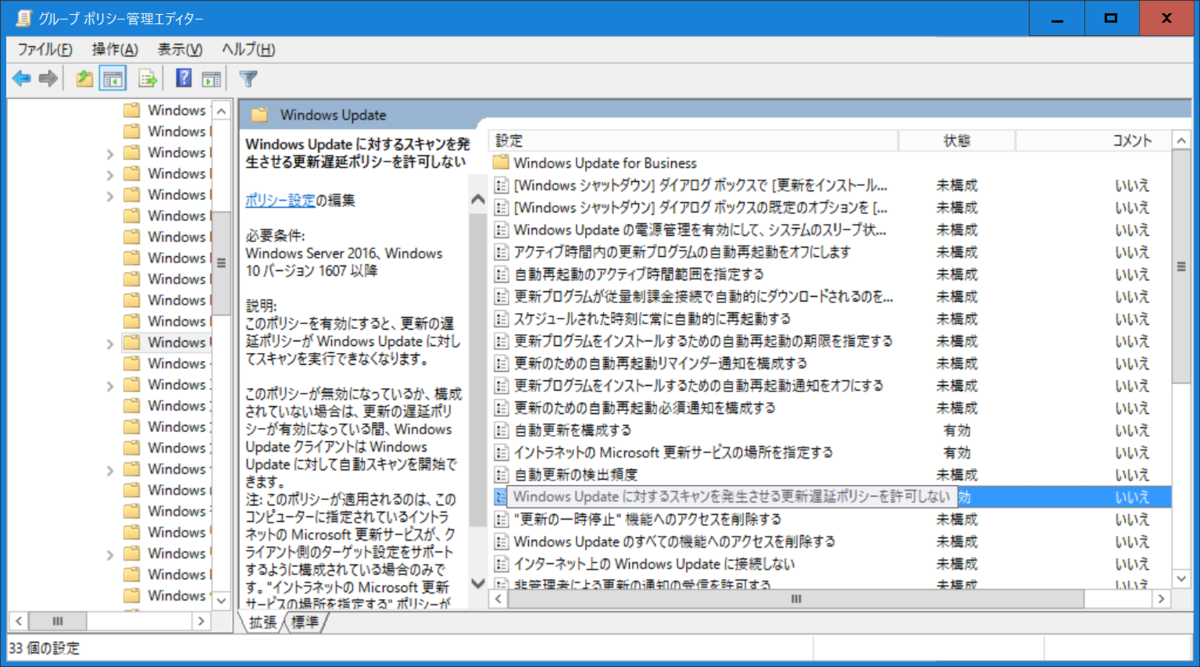Click the ポリシー設定 link
Screen dimensions: 1200x667
(x=281, y=200)
